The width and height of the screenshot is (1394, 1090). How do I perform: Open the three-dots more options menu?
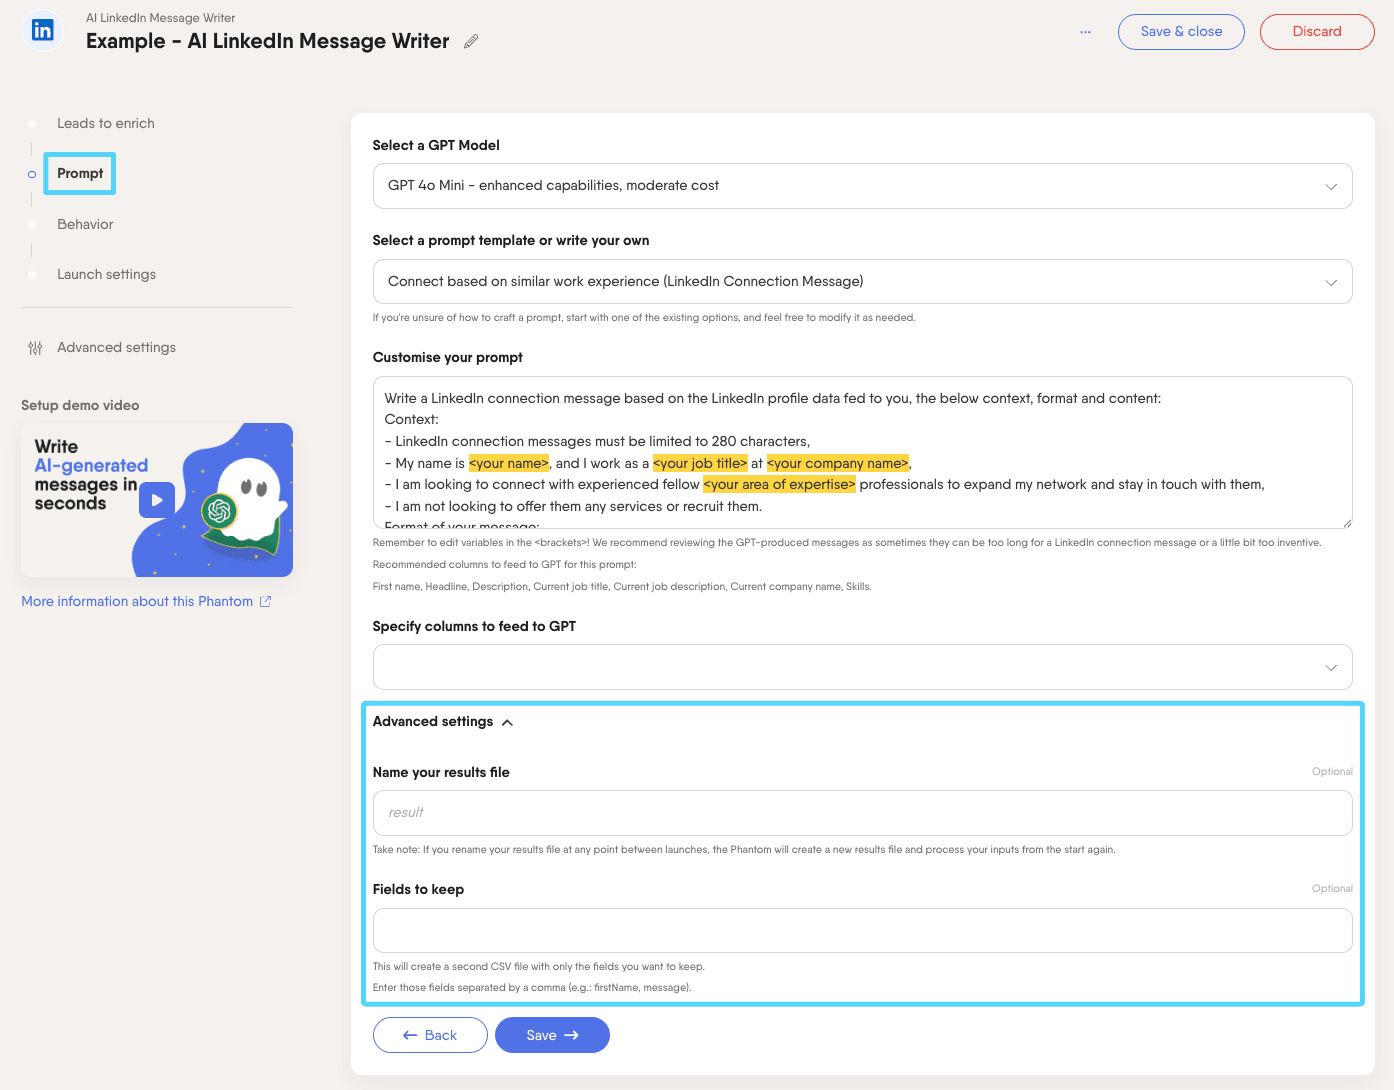tap(1085, 32)
